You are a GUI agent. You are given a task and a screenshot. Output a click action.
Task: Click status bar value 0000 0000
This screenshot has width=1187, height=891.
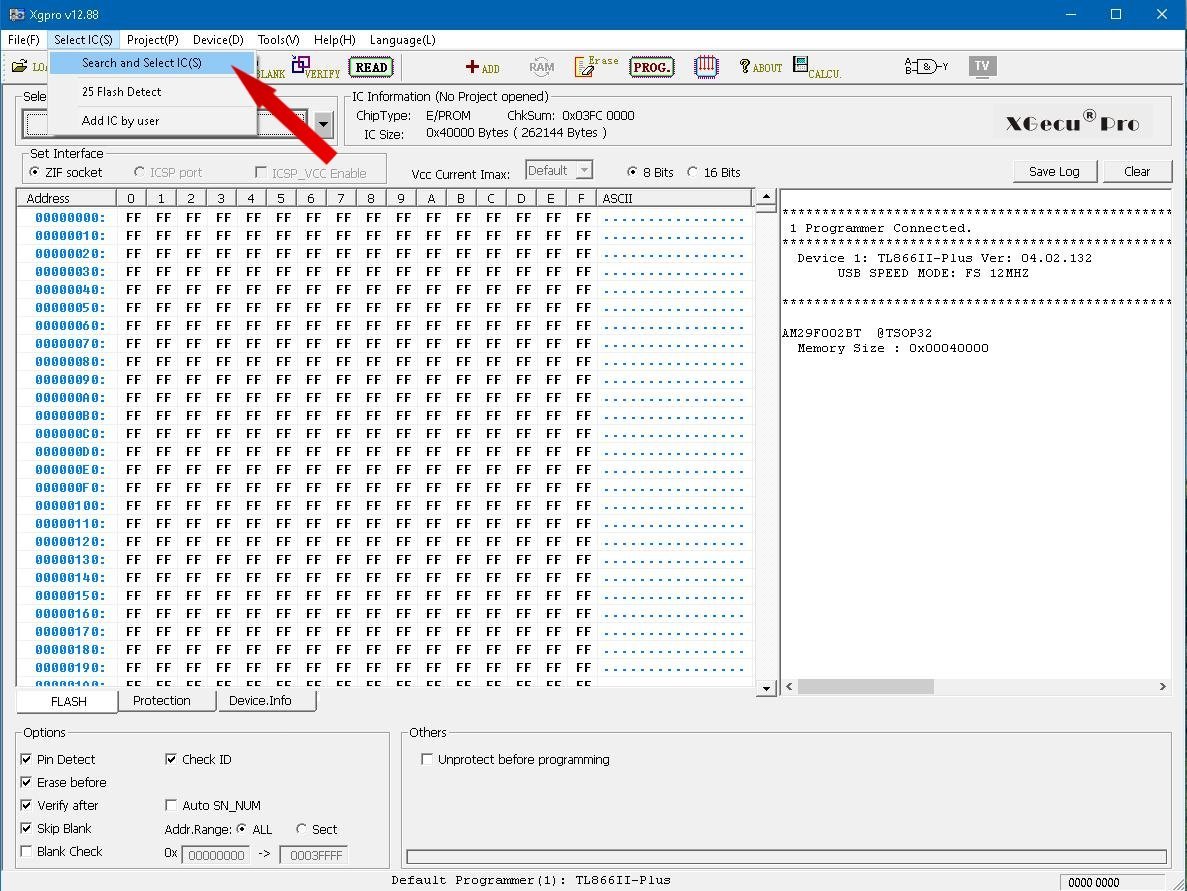coord(1093,883)
